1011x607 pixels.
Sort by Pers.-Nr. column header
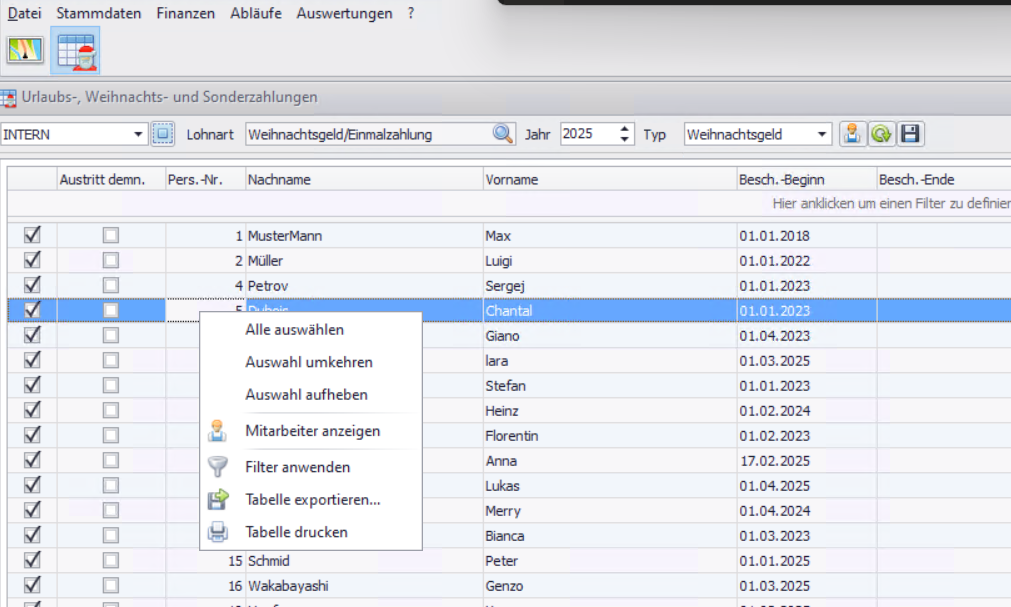[x=206, y=179]
